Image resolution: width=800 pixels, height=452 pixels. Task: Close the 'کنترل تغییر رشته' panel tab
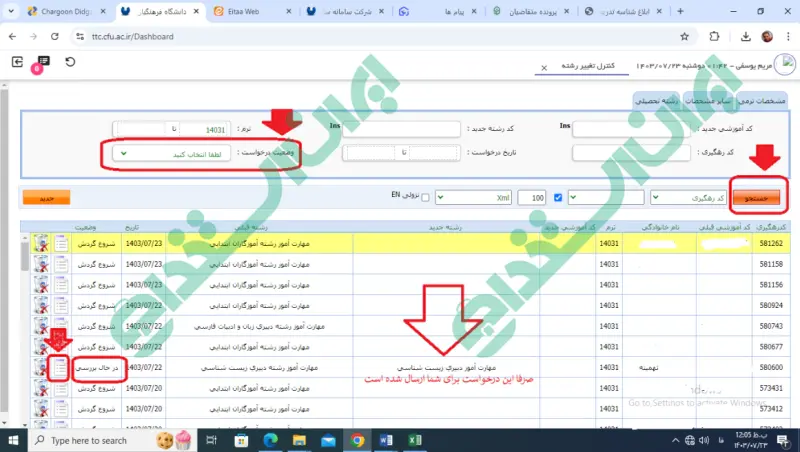[x=543, y=67]
